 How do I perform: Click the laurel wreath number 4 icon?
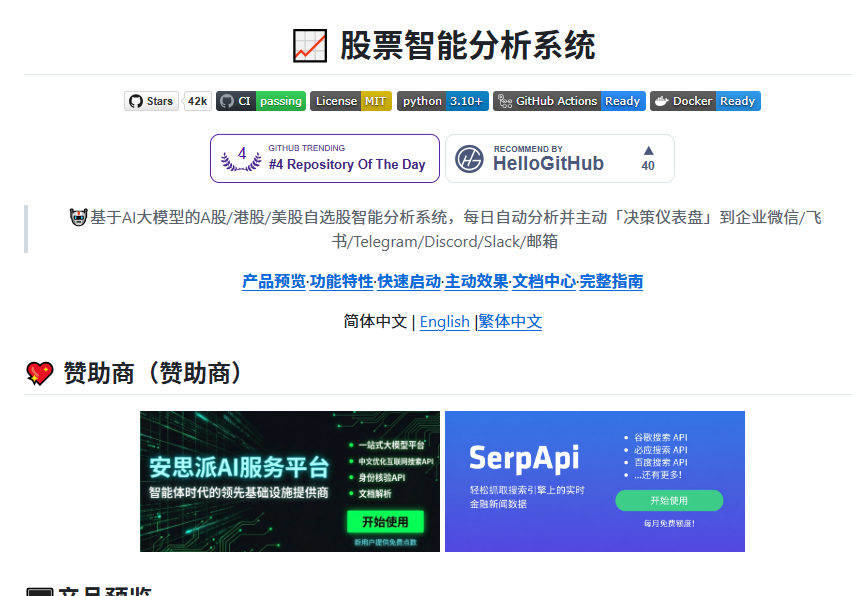[241, 159]
